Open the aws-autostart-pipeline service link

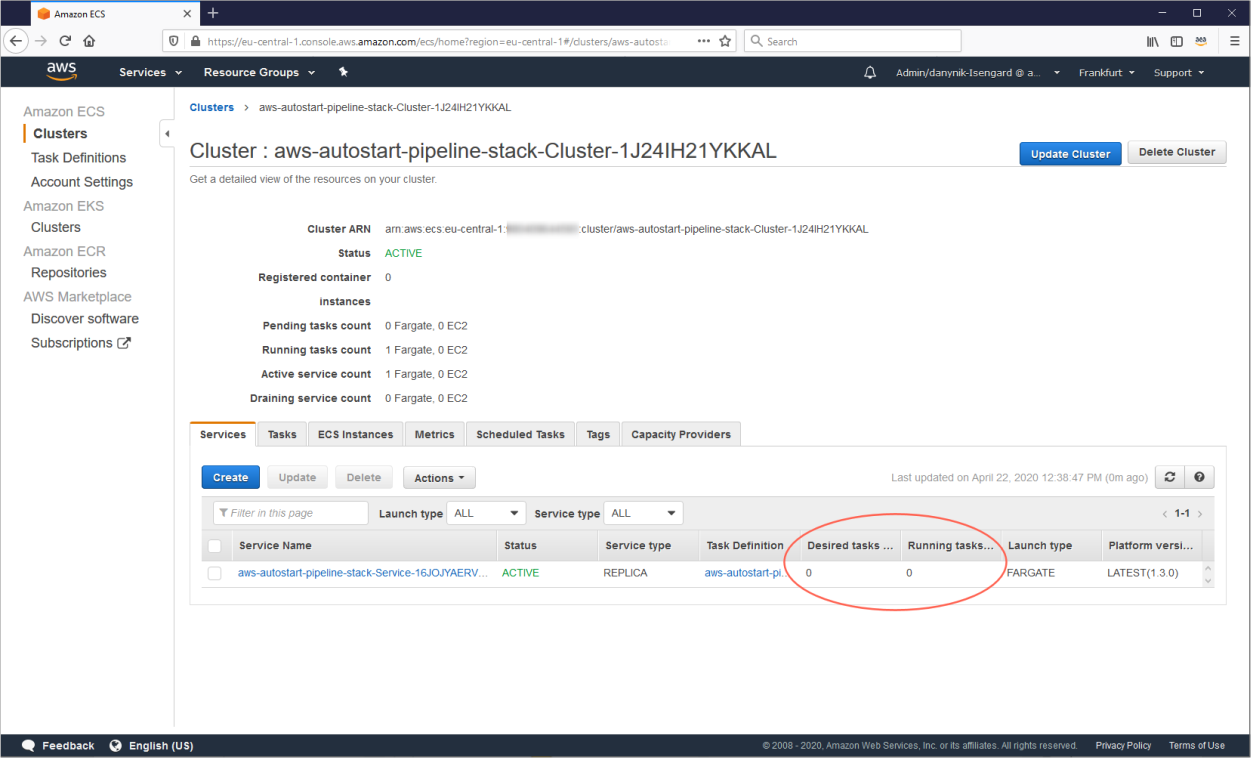(x=363, y=573)
